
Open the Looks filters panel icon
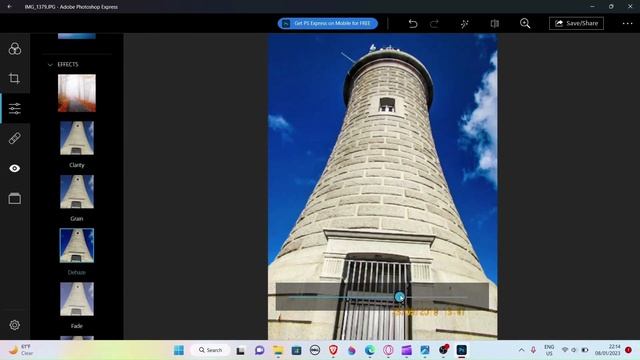point(15,49)
